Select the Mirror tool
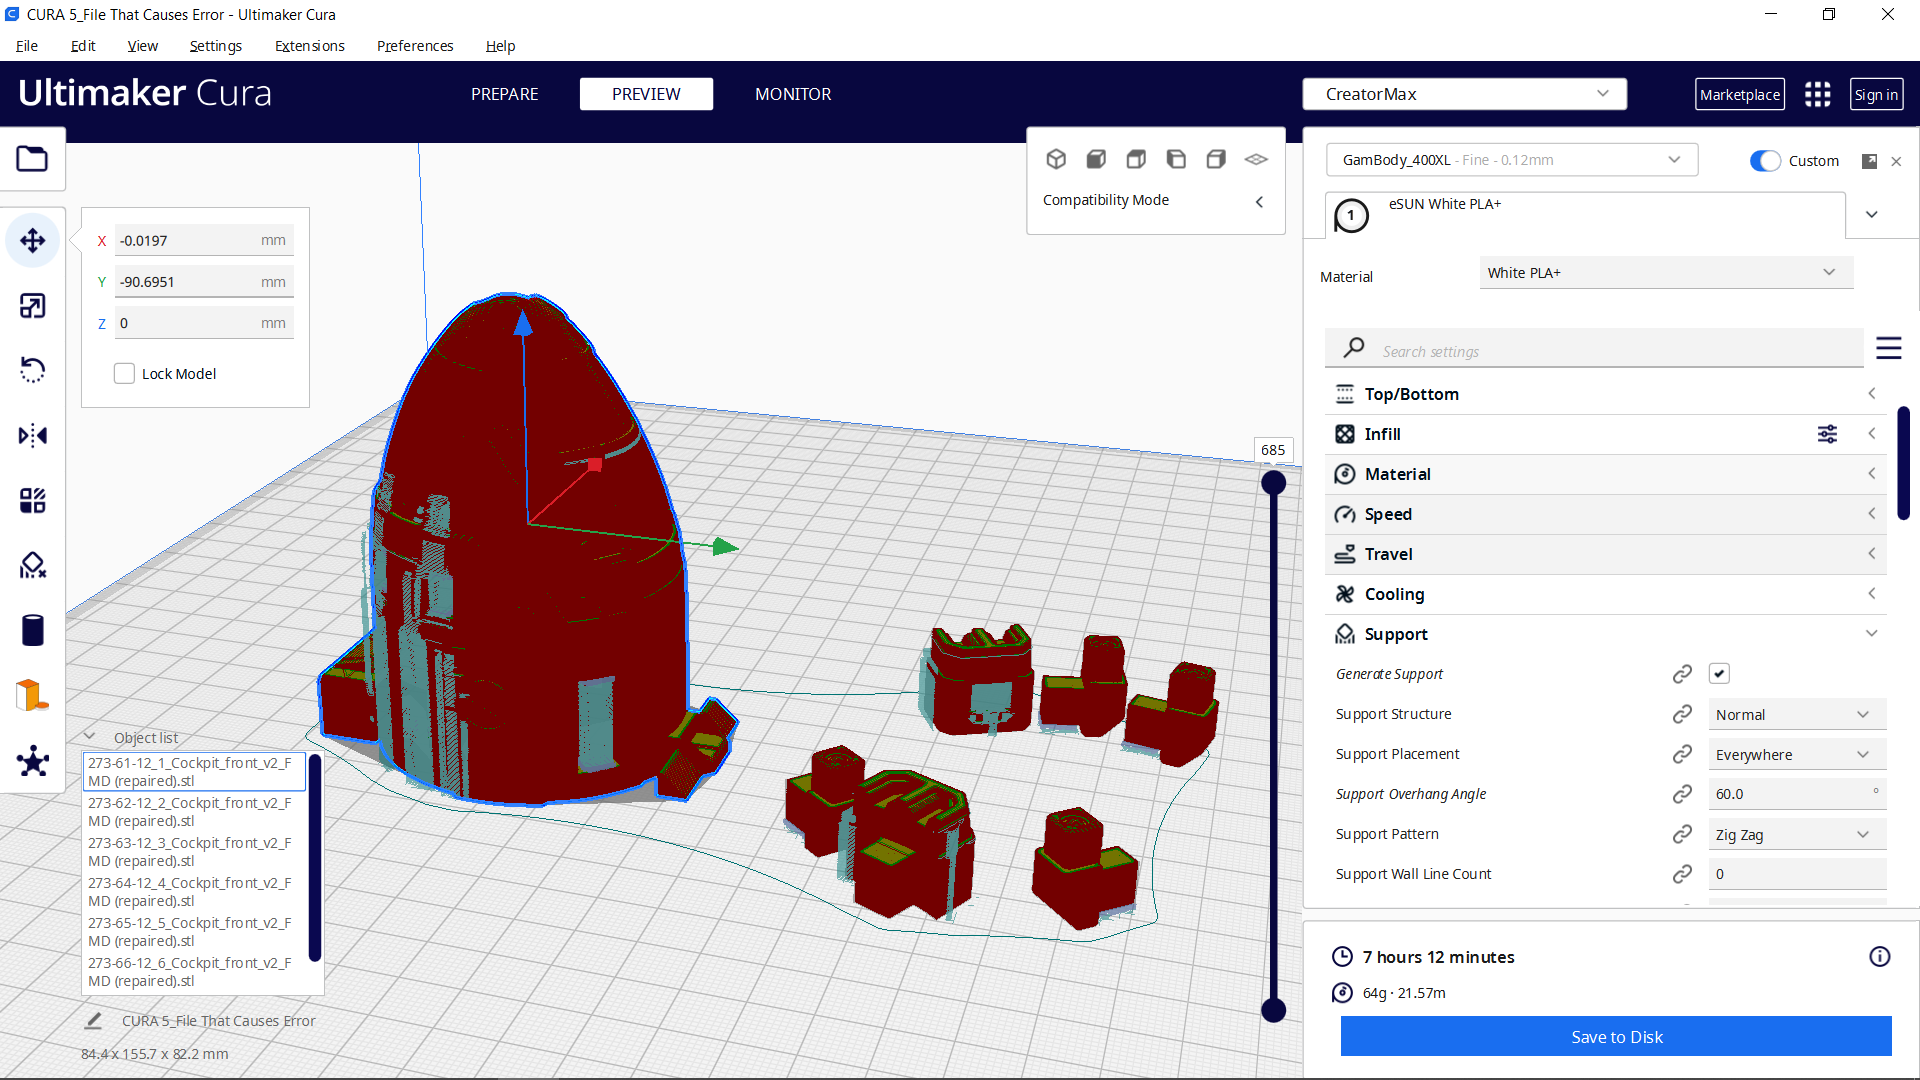Viewport: 1920px width, 1080px height. (x=32, y=435)
